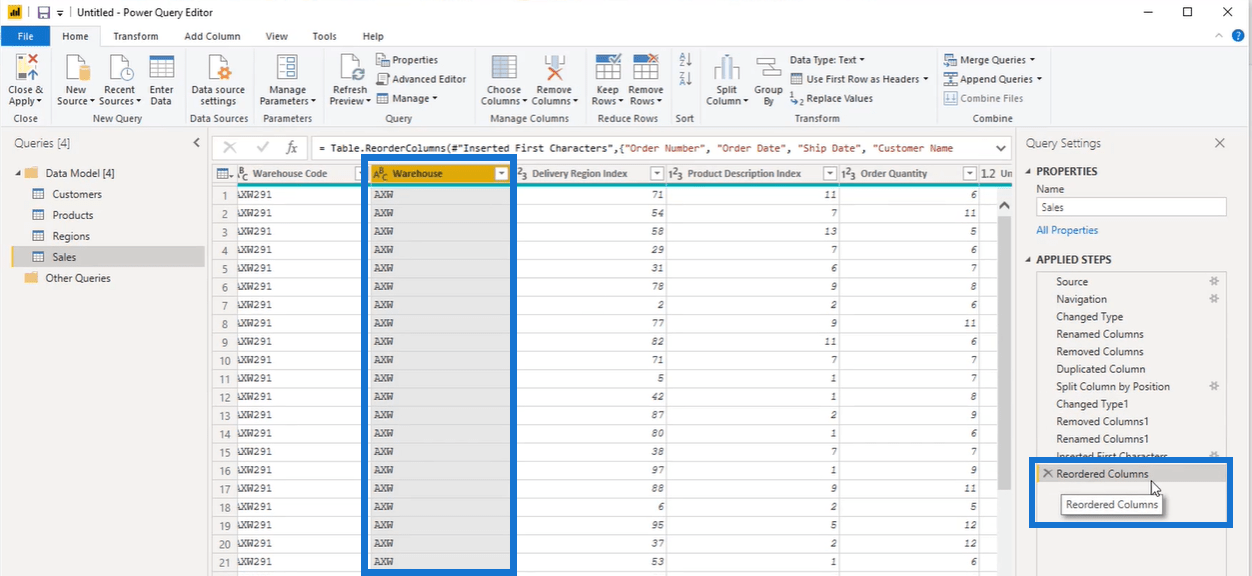Click the Split Column icon
The height and width of the screenshot is (576, 1252).
pyautogui.click(x=727, y=68)
